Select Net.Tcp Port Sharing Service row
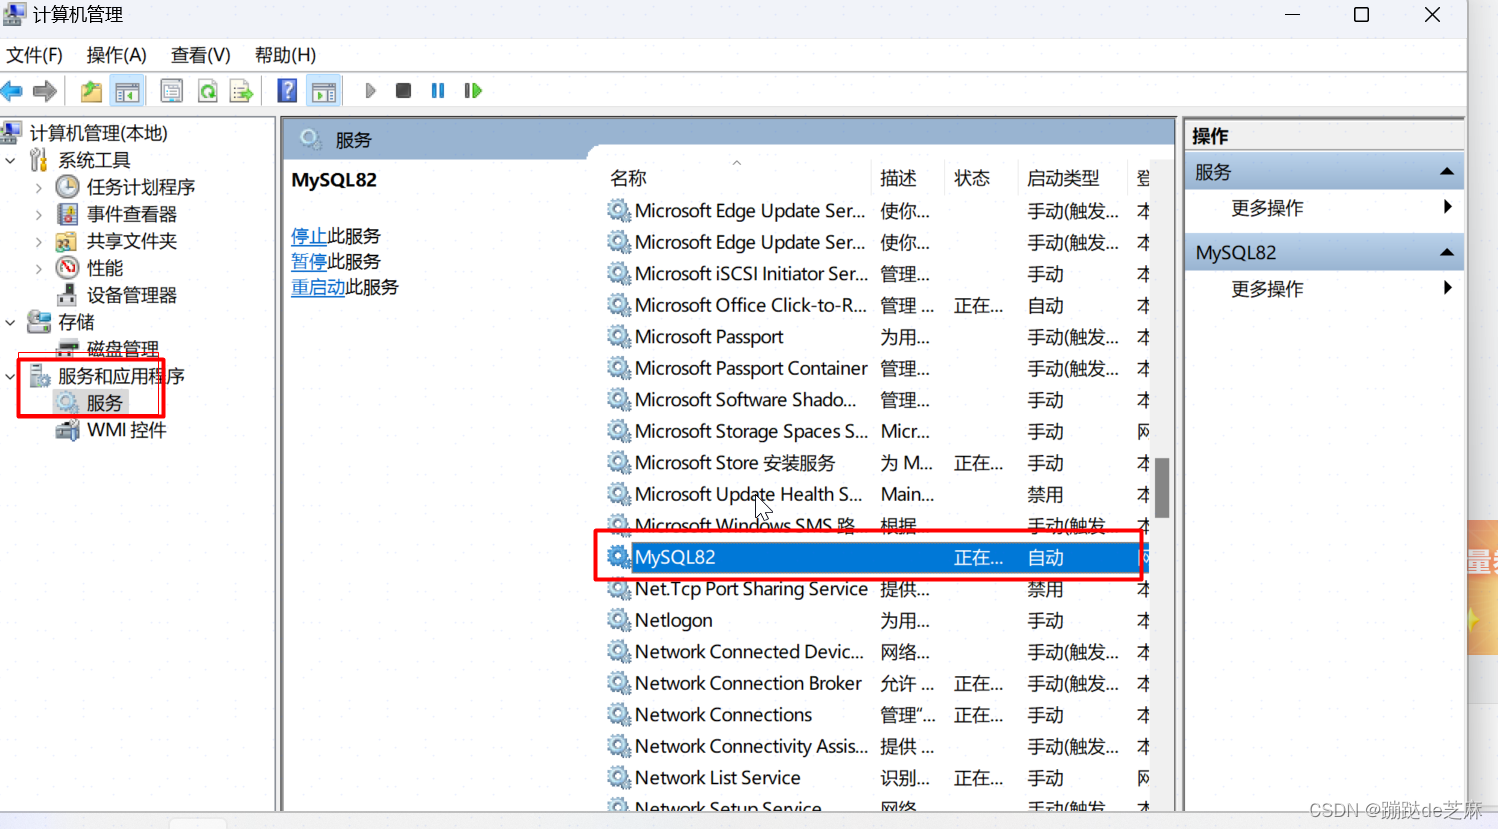This screenshot has height=829, width=1498. (877, 589)
